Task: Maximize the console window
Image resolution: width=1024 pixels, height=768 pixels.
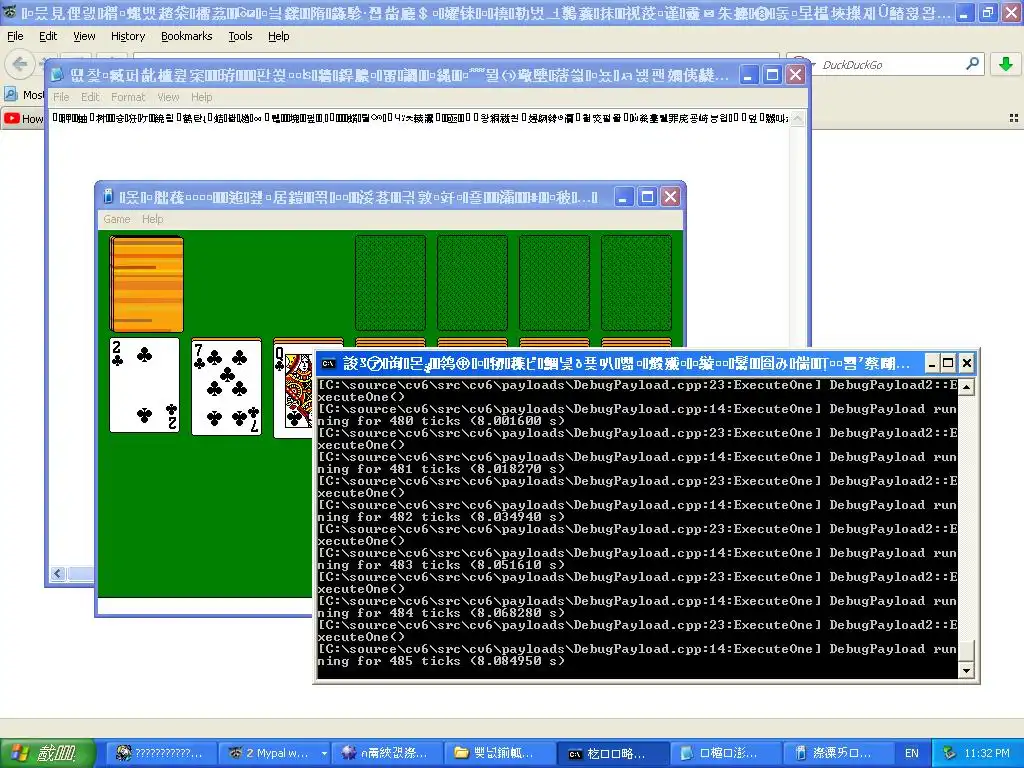Action: pyautogui.click(x=948, y=362)
